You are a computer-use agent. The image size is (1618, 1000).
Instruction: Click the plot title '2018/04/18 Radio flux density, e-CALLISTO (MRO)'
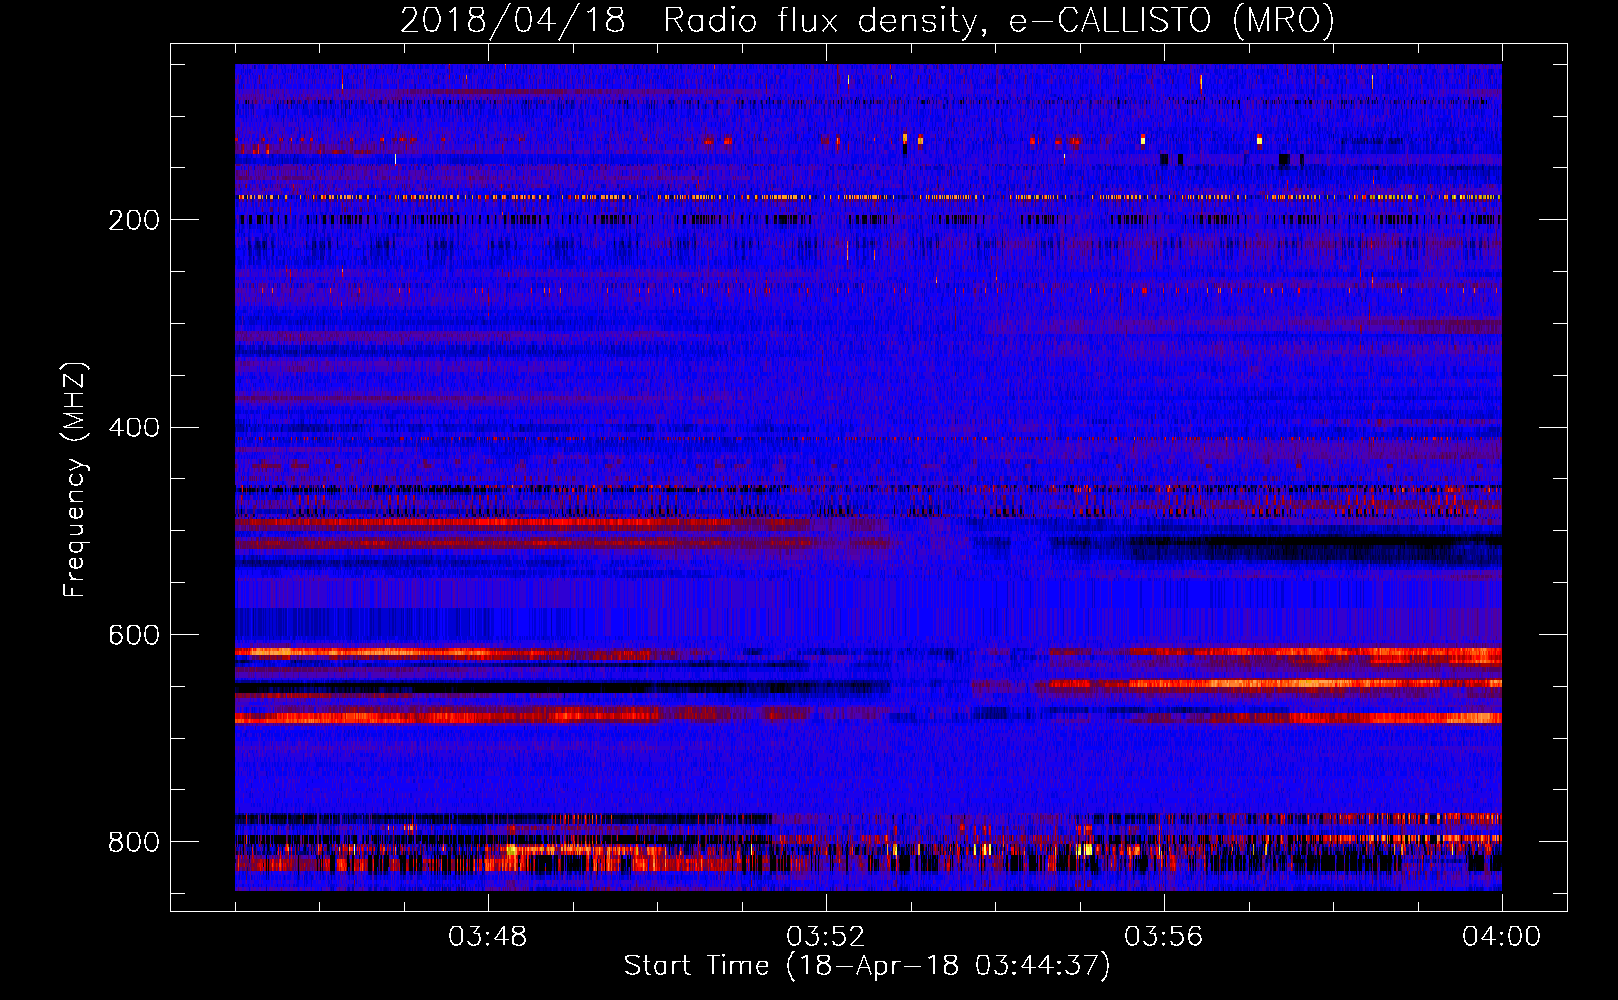(867, 21)
